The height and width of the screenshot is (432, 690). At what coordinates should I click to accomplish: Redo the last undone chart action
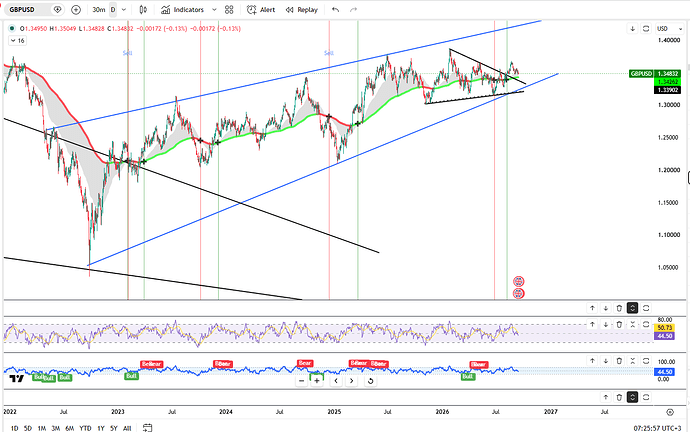[x=353, y=9]
